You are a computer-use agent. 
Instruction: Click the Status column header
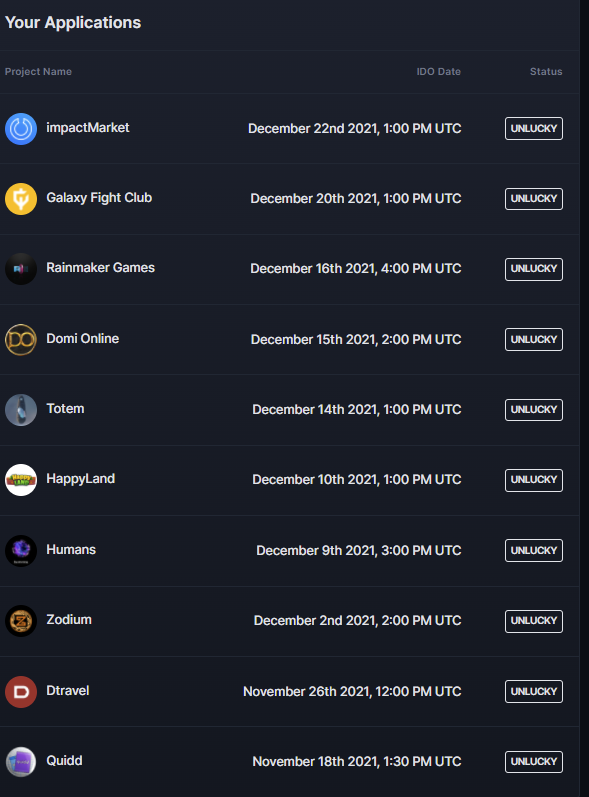546,72
